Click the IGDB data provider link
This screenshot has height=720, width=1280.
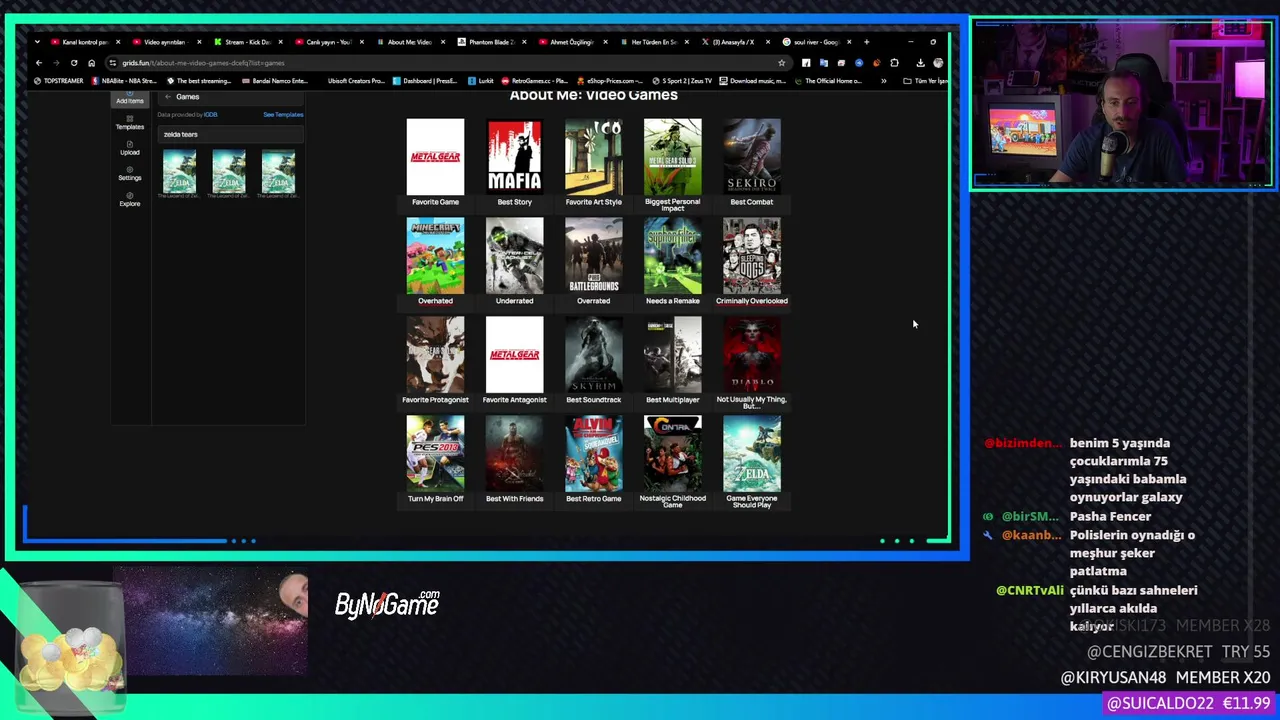pyautogui.click(x=211, y=115)
